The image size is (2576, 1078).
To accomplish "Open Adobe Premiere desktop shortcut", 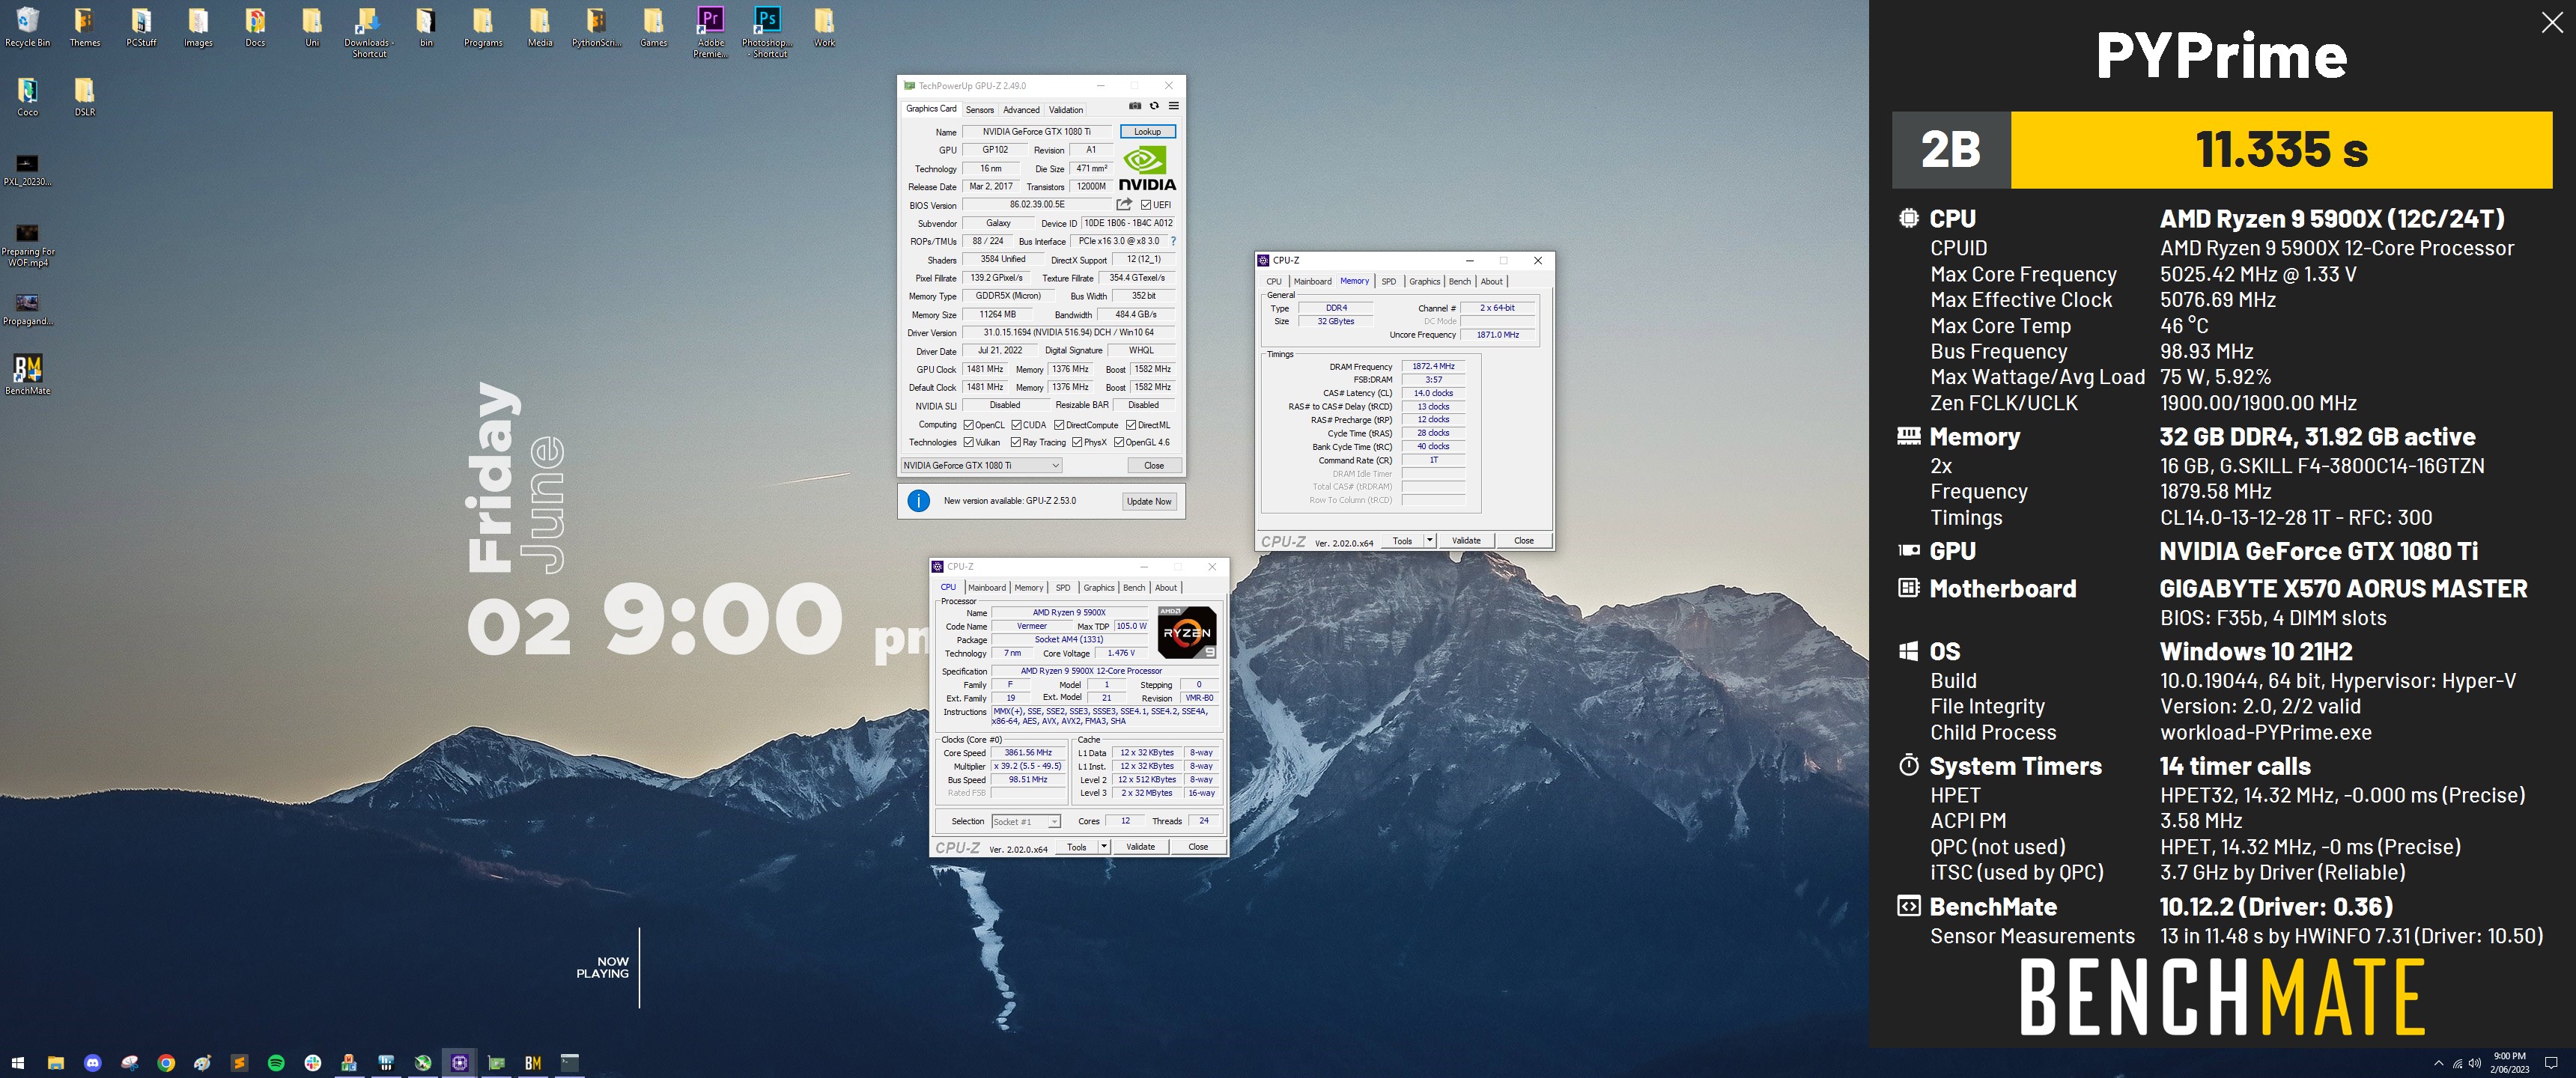I will coord(710,32).
